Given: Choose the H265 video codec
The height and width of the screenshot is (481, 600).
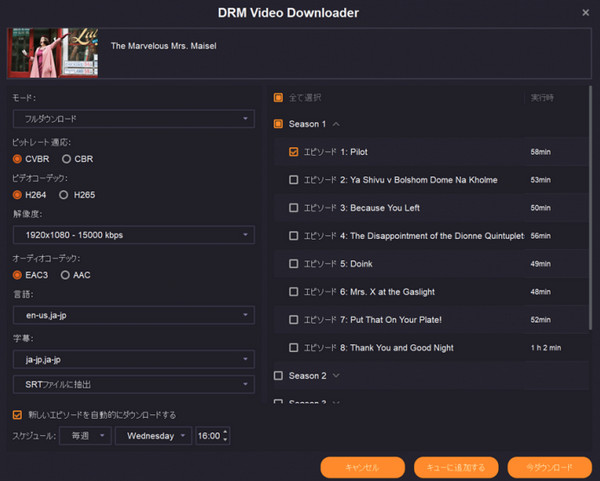Looking at the screenshot, I should pyautogui.click(x=77, y=195).
